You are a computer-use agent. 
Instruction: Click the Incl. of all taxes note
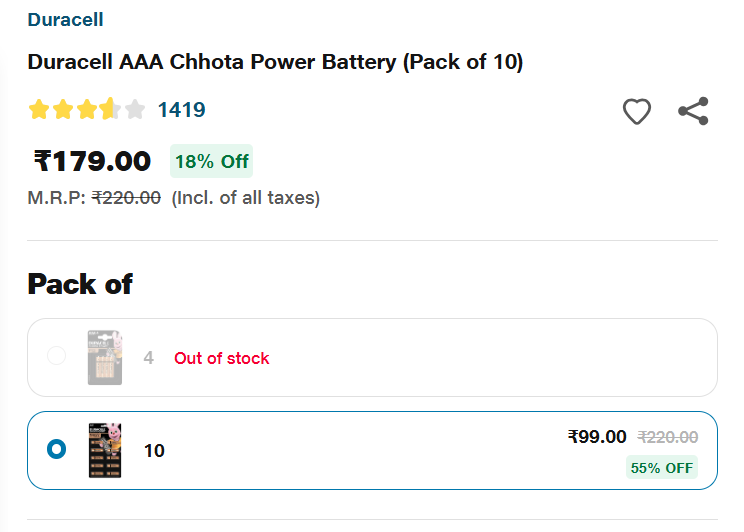[x=246, y=198]
